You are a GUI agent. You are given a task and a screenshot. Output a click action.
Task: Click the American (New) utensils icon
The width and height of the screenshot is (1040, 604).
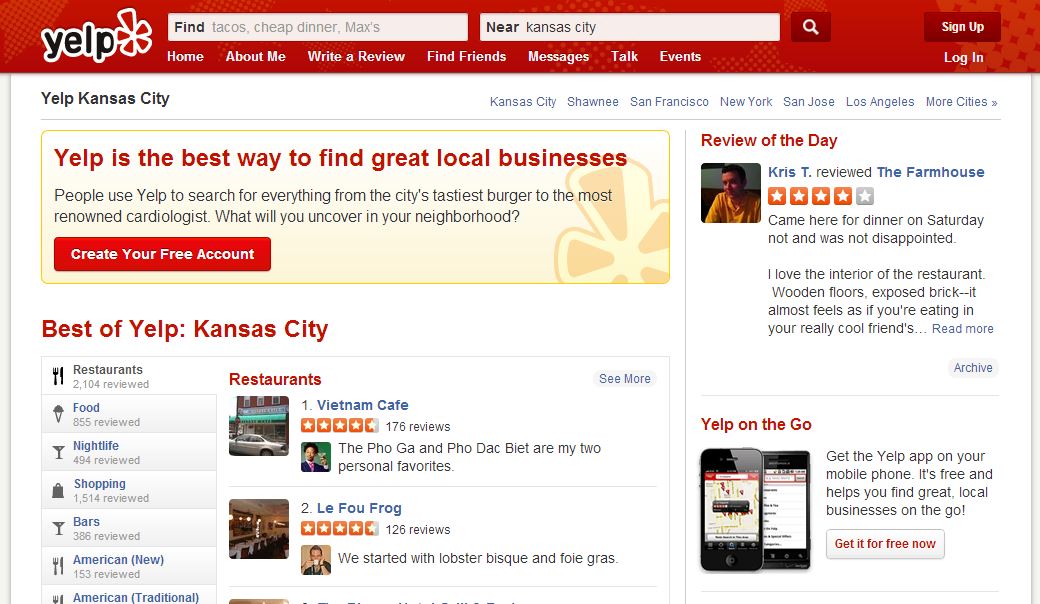point(58,566)
